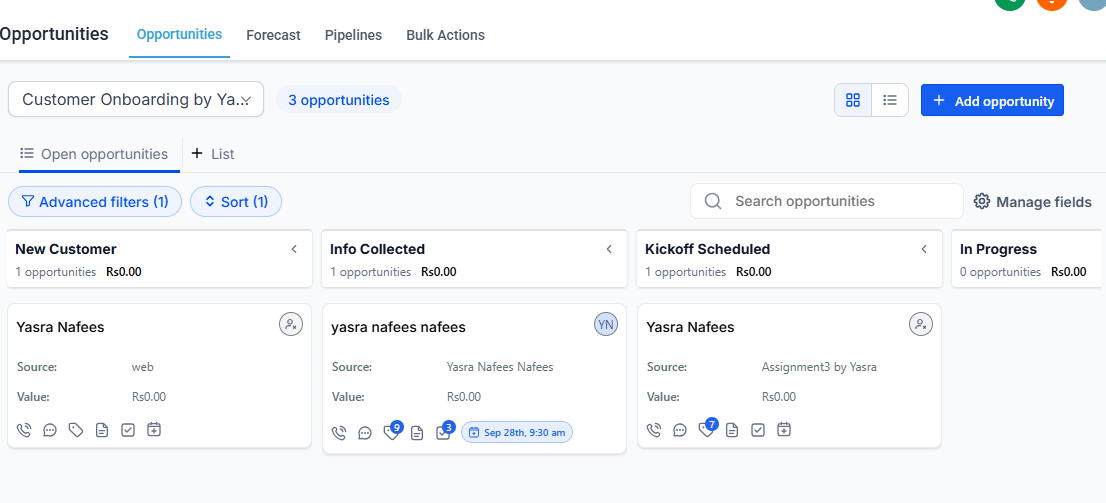Open tasks icon on Kickoff Scheduled card

pos(758,430)
